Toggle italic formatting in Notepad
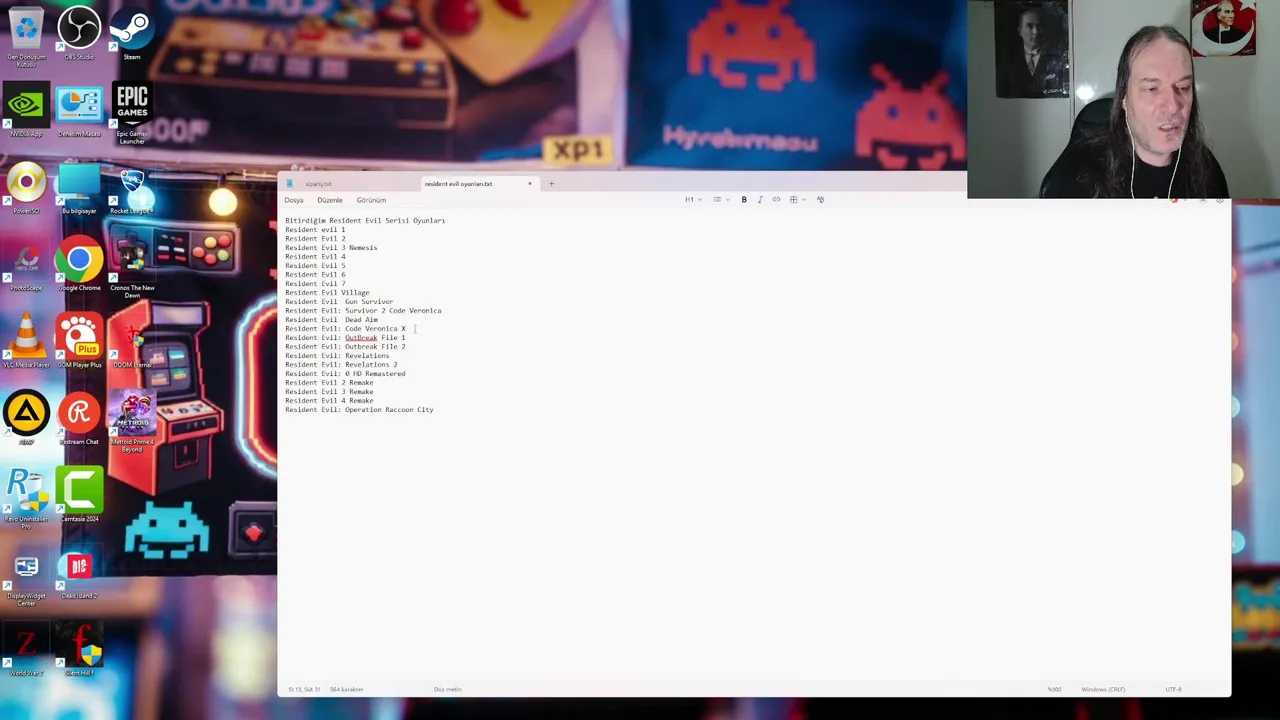 point(760,200)
